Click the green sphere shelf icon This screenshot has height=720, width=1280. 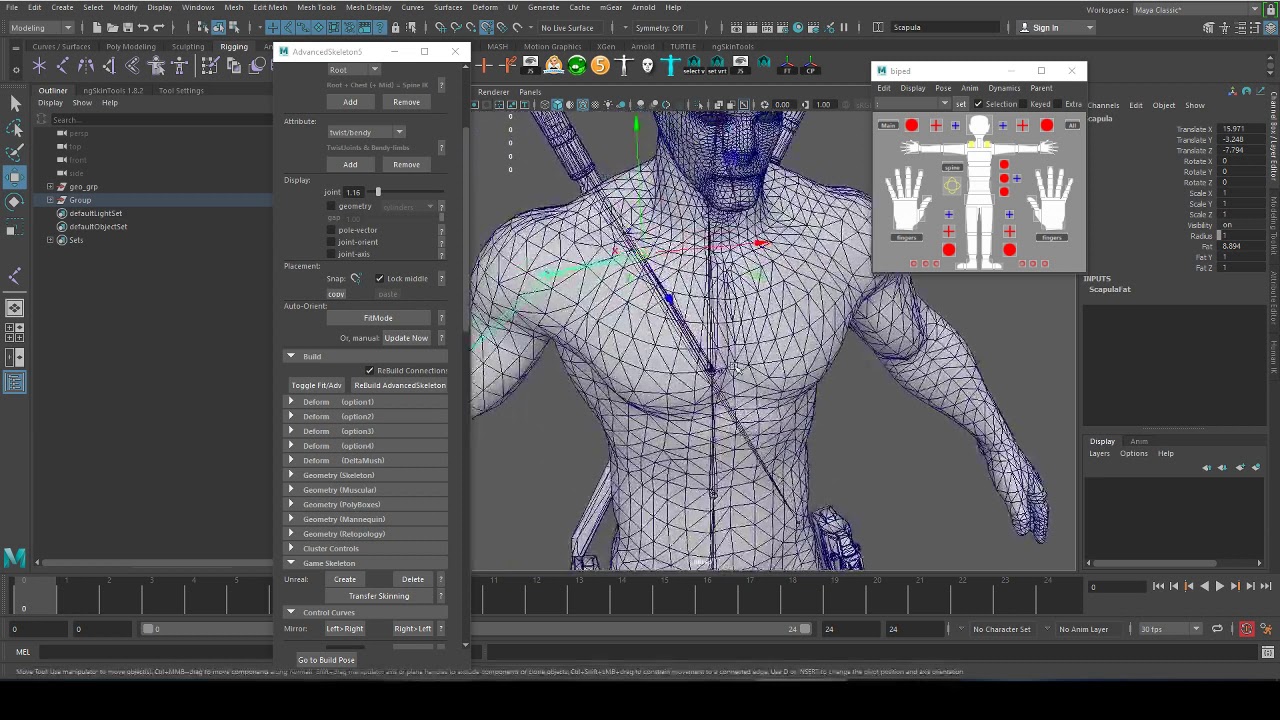pos(577,66)
